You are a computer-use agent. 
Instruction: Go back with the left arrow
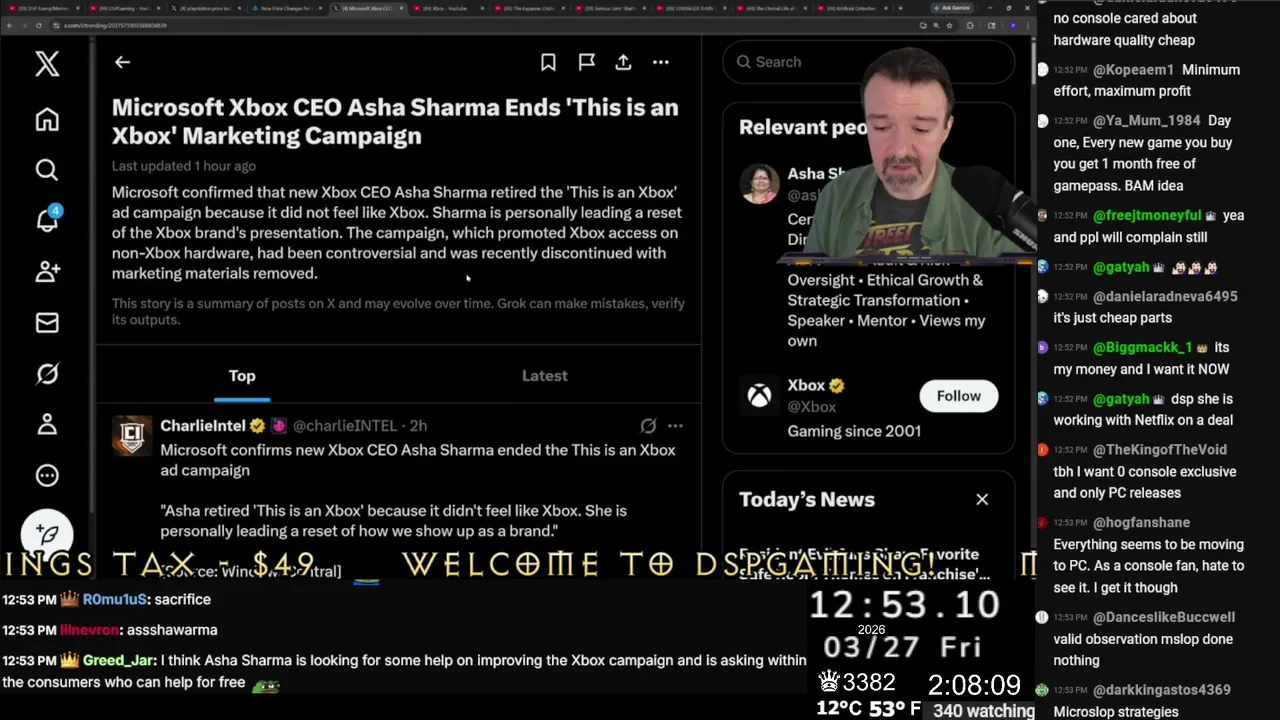pos(122,62)
